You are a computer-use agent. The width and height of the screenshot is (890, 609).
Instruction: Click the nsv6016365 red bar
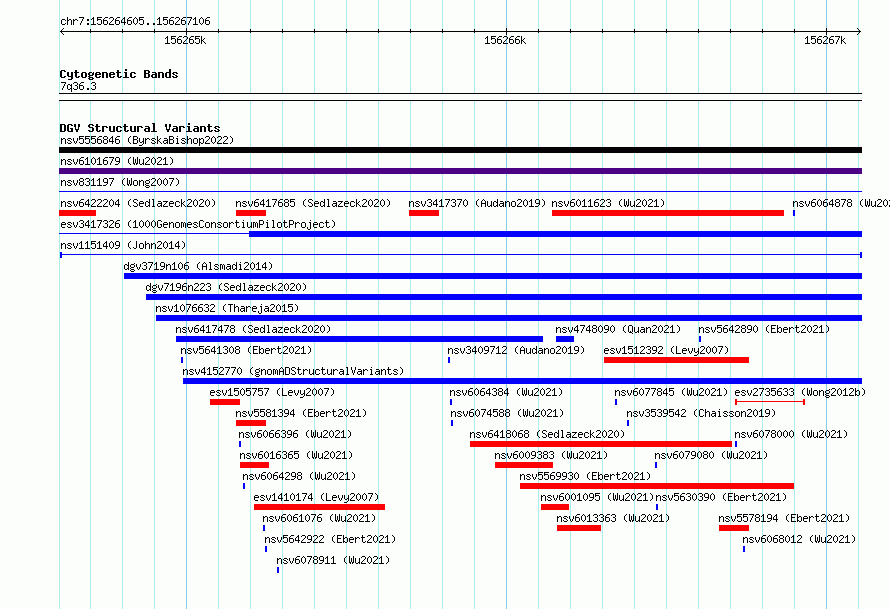tap(254, 465)
